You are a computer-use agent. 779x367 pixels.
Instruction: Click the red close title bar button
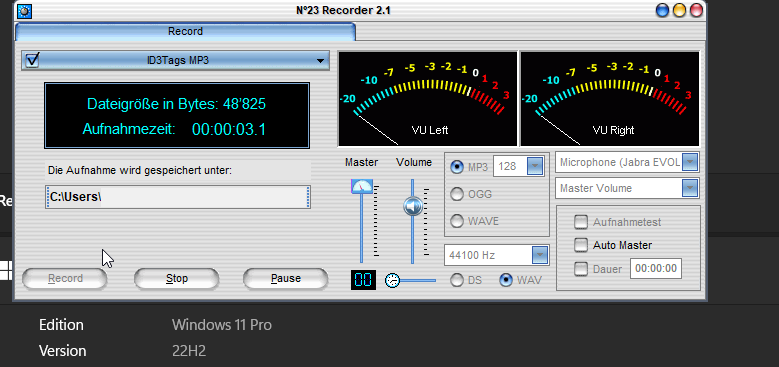click(697, 10)
